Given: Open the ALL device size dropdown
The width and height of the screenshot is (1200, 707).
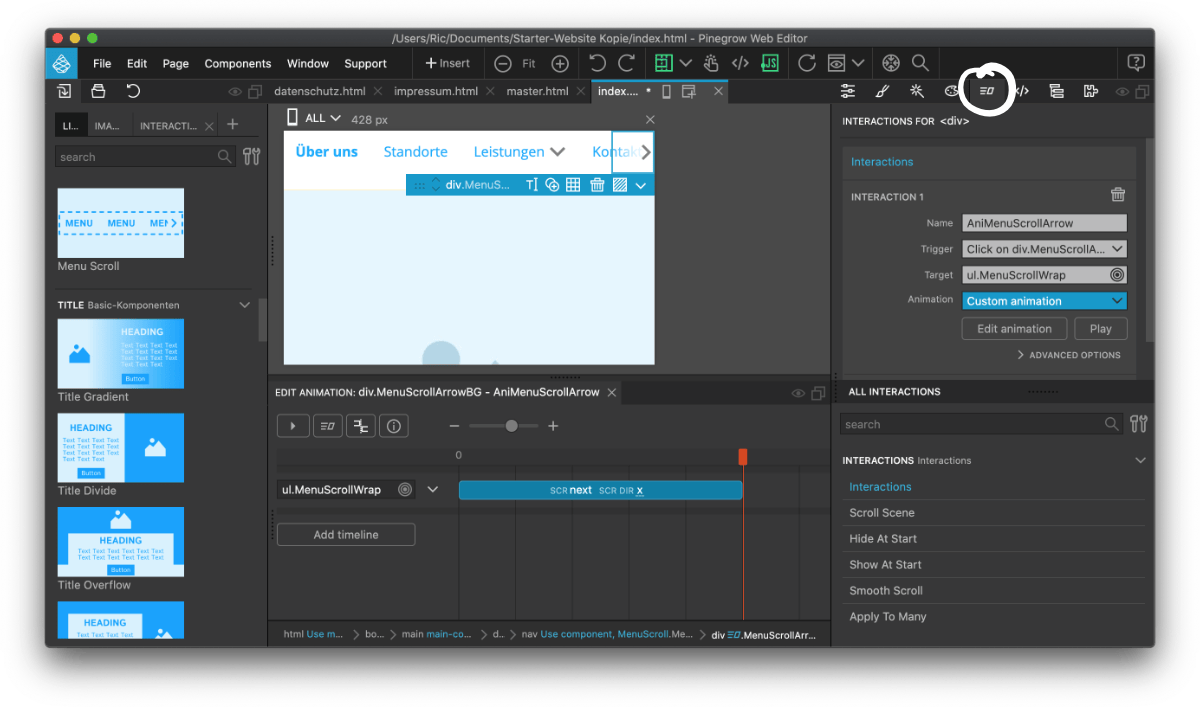Looking at the screenshot, I should tap(314, 118).
